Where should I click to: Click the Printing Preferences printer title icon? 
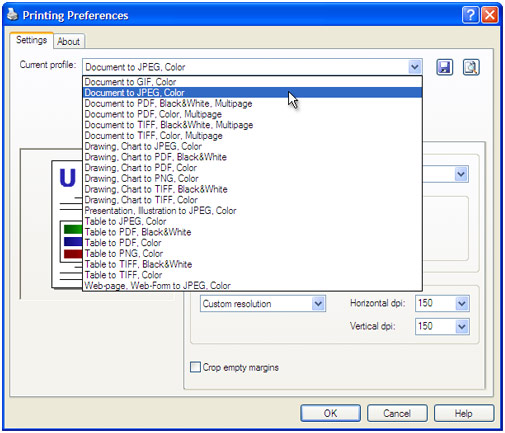[x=13, y=14]
